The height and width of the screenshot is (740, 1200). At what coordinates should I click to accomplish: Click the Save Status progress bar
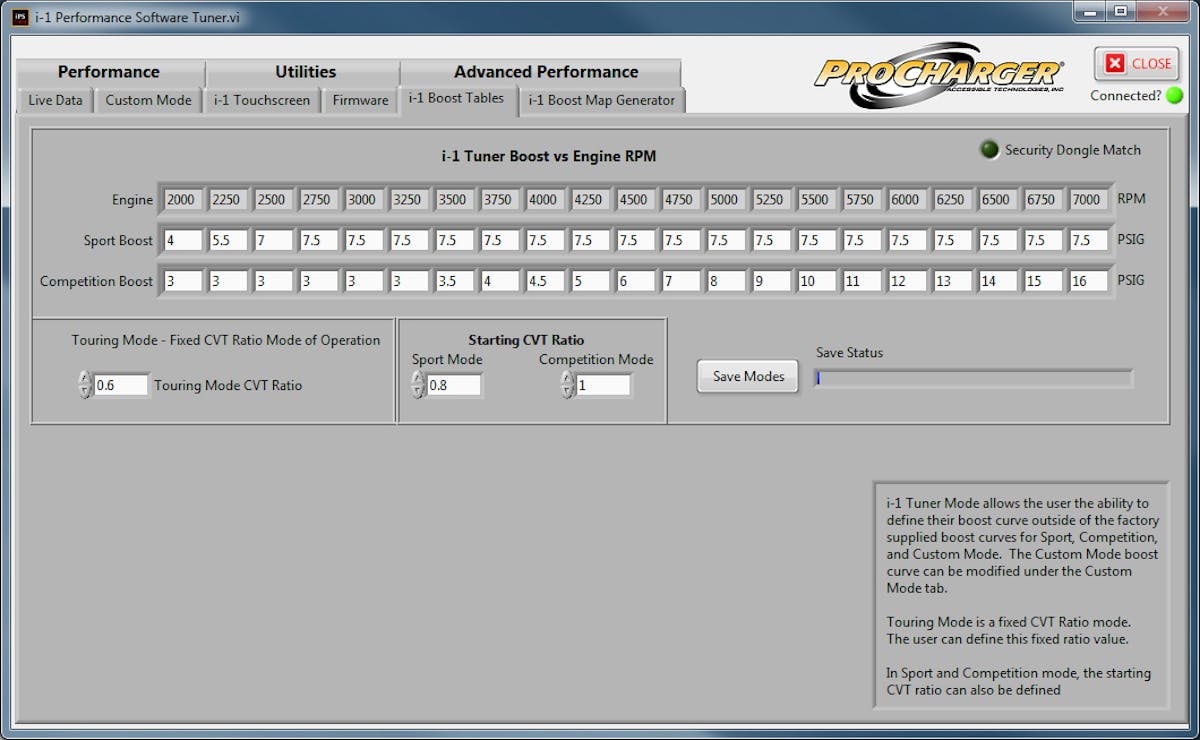[973, 378]
